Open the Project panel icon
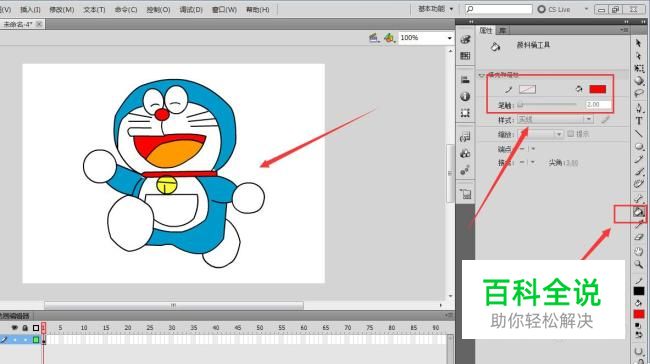650x364 pixels. (x=465, y=194)
